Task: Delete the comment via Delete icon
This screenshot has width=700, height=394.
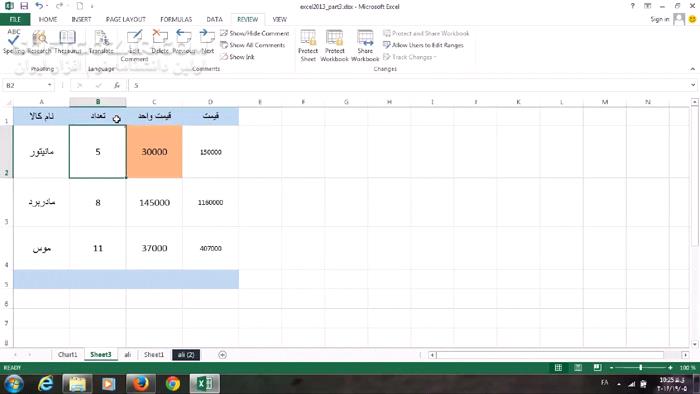Action: [x=160, y=41]
